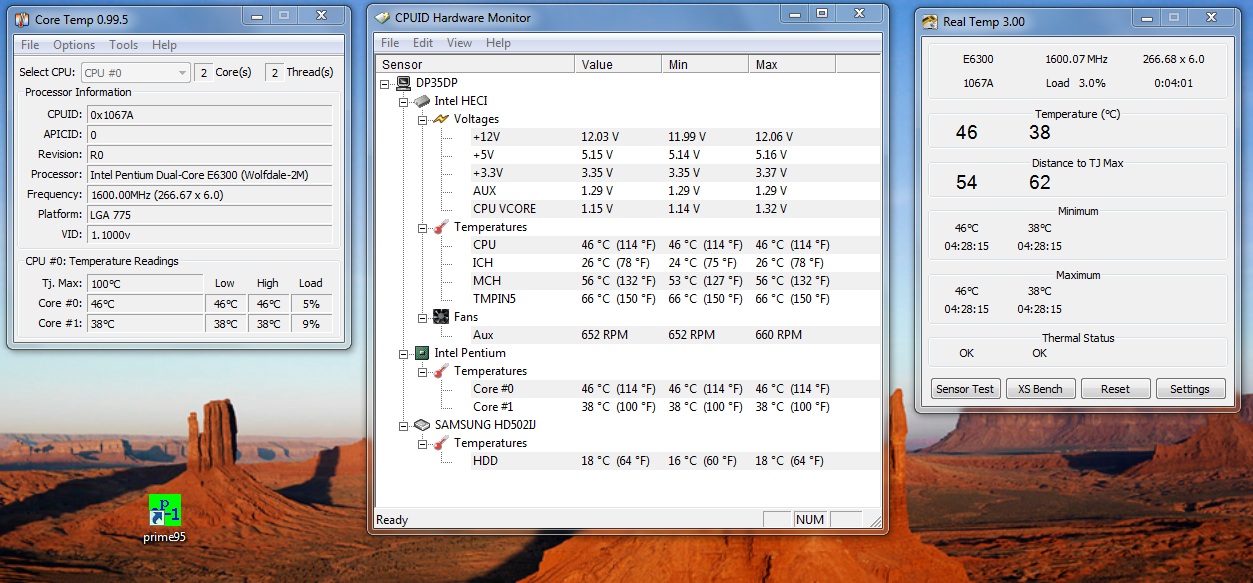Click CPUID Hardware Monitor title bar icon
The image size is (1253, 583).
[x=383, y=18]
